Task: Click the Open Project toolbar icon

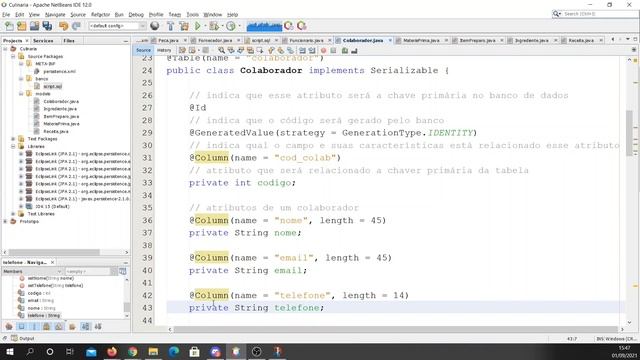Action: (34, 26)
